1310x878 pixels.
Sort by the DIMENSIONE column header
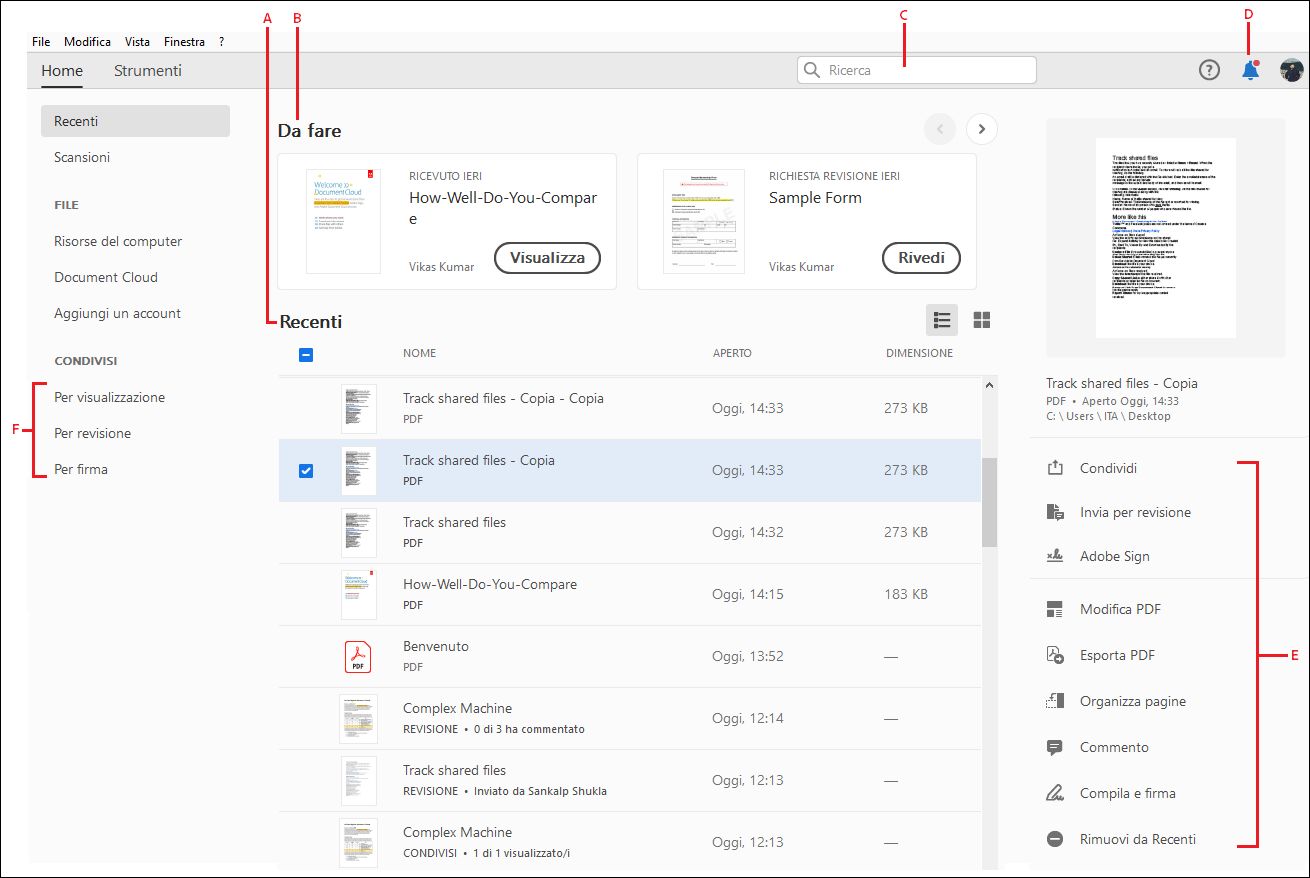pos(919,353)
